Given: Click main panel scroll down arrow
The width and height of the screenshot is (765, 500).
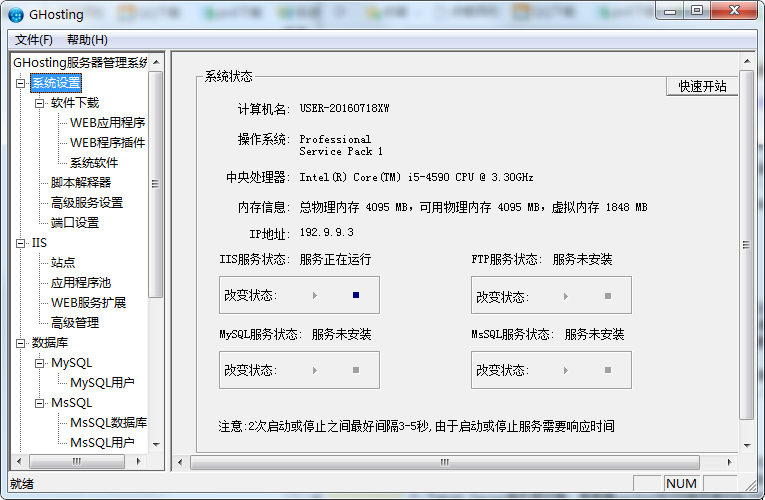Looking at the screenshot, I should click(747, 445).
